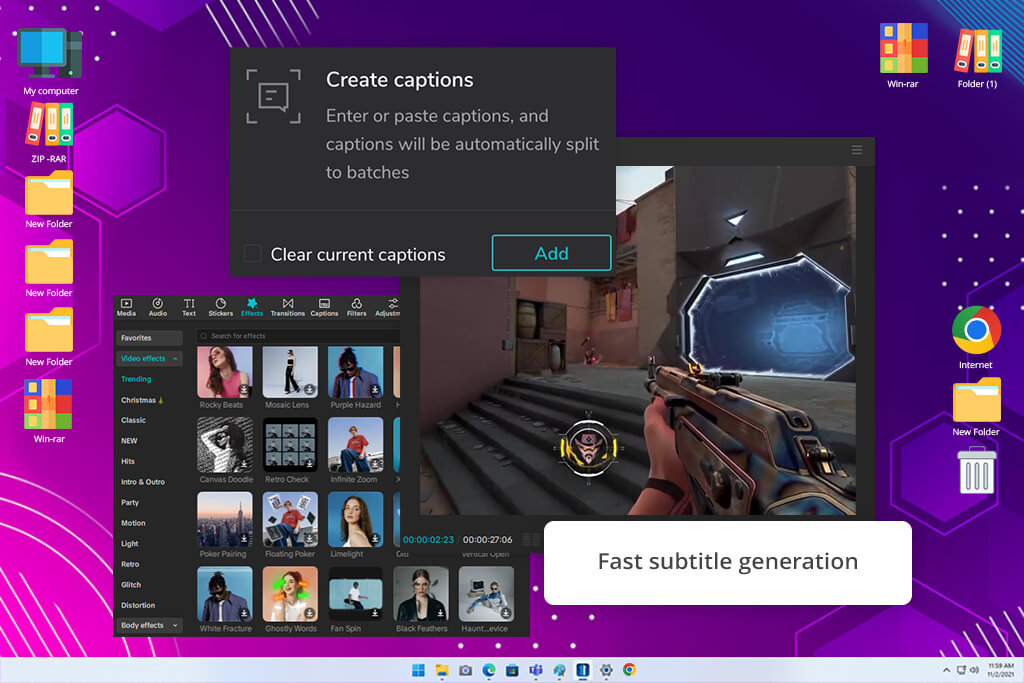
Task: Open the Filters tool icon
Action: tap(357, 308)
